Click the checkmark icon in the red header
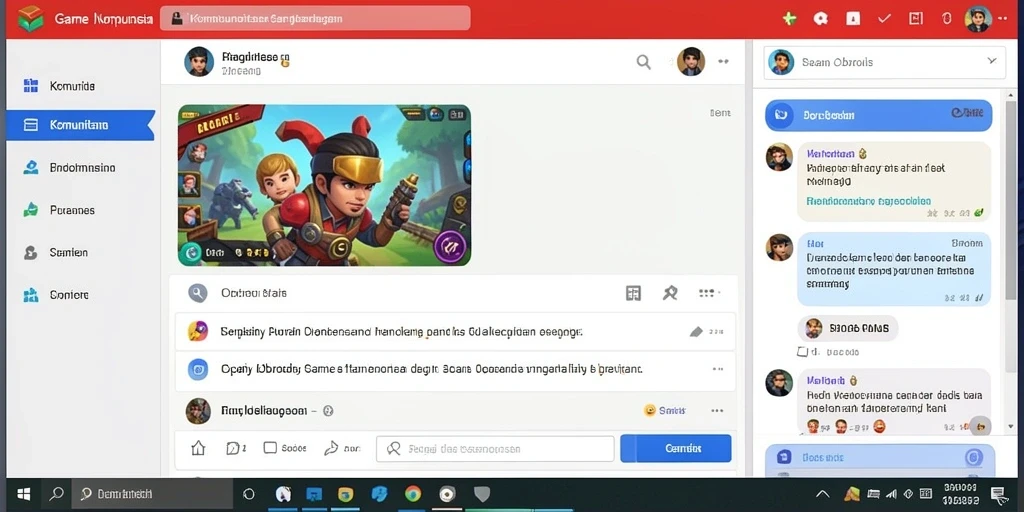 click(x=884, y=18)
